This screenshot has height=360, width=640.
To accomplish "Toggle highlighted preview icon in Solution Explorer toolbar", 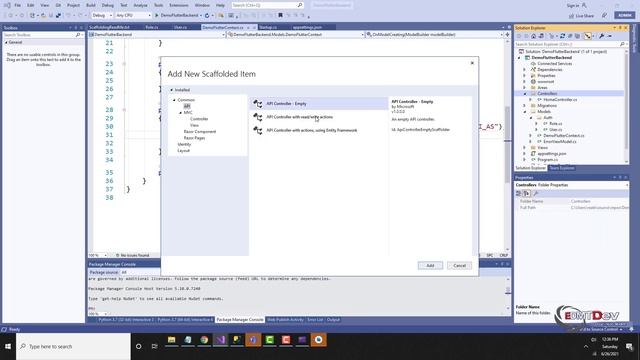I will coord(587,36).
